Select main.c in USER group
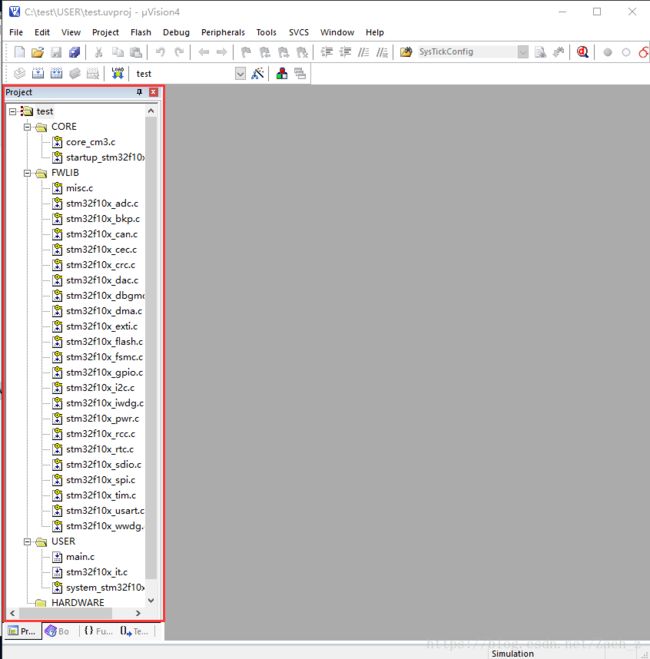This screenshot has height=659, width=650. click(x=80, y=557)
